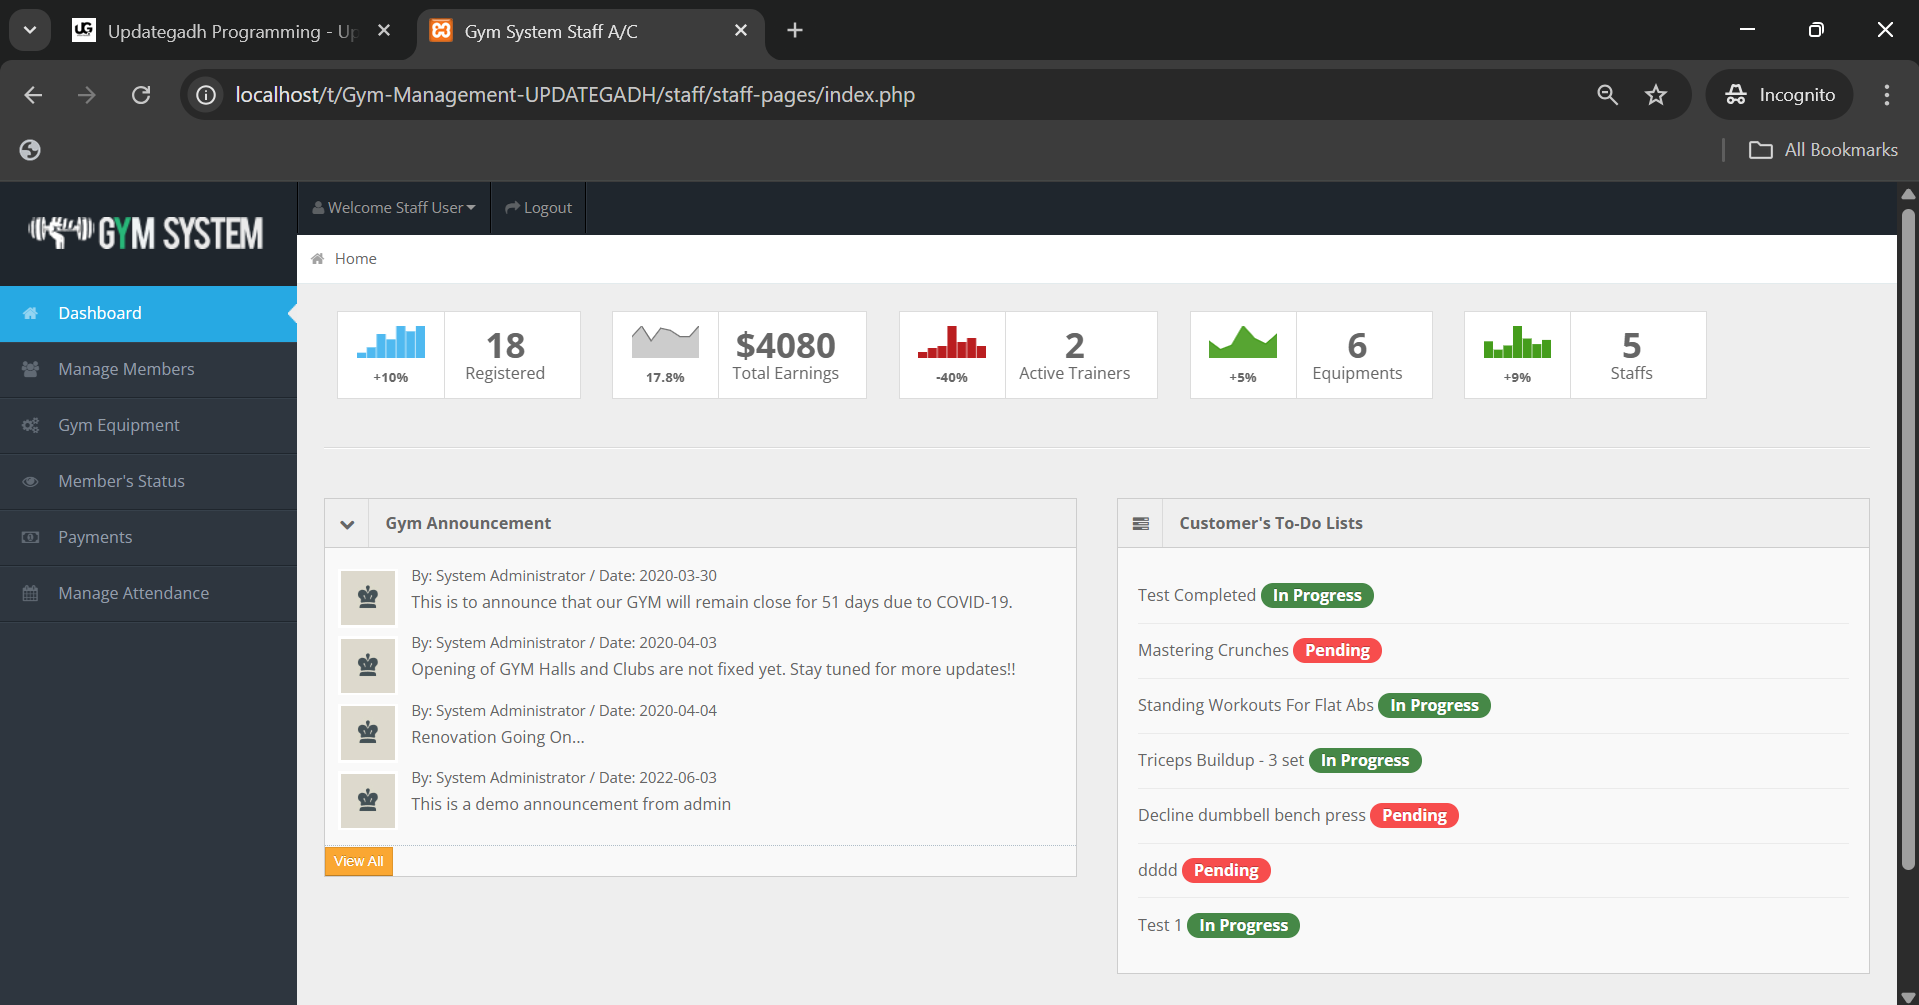1919x1005 pixels.
Task: Go to Gym Equipment page
Action: (148, 425)
